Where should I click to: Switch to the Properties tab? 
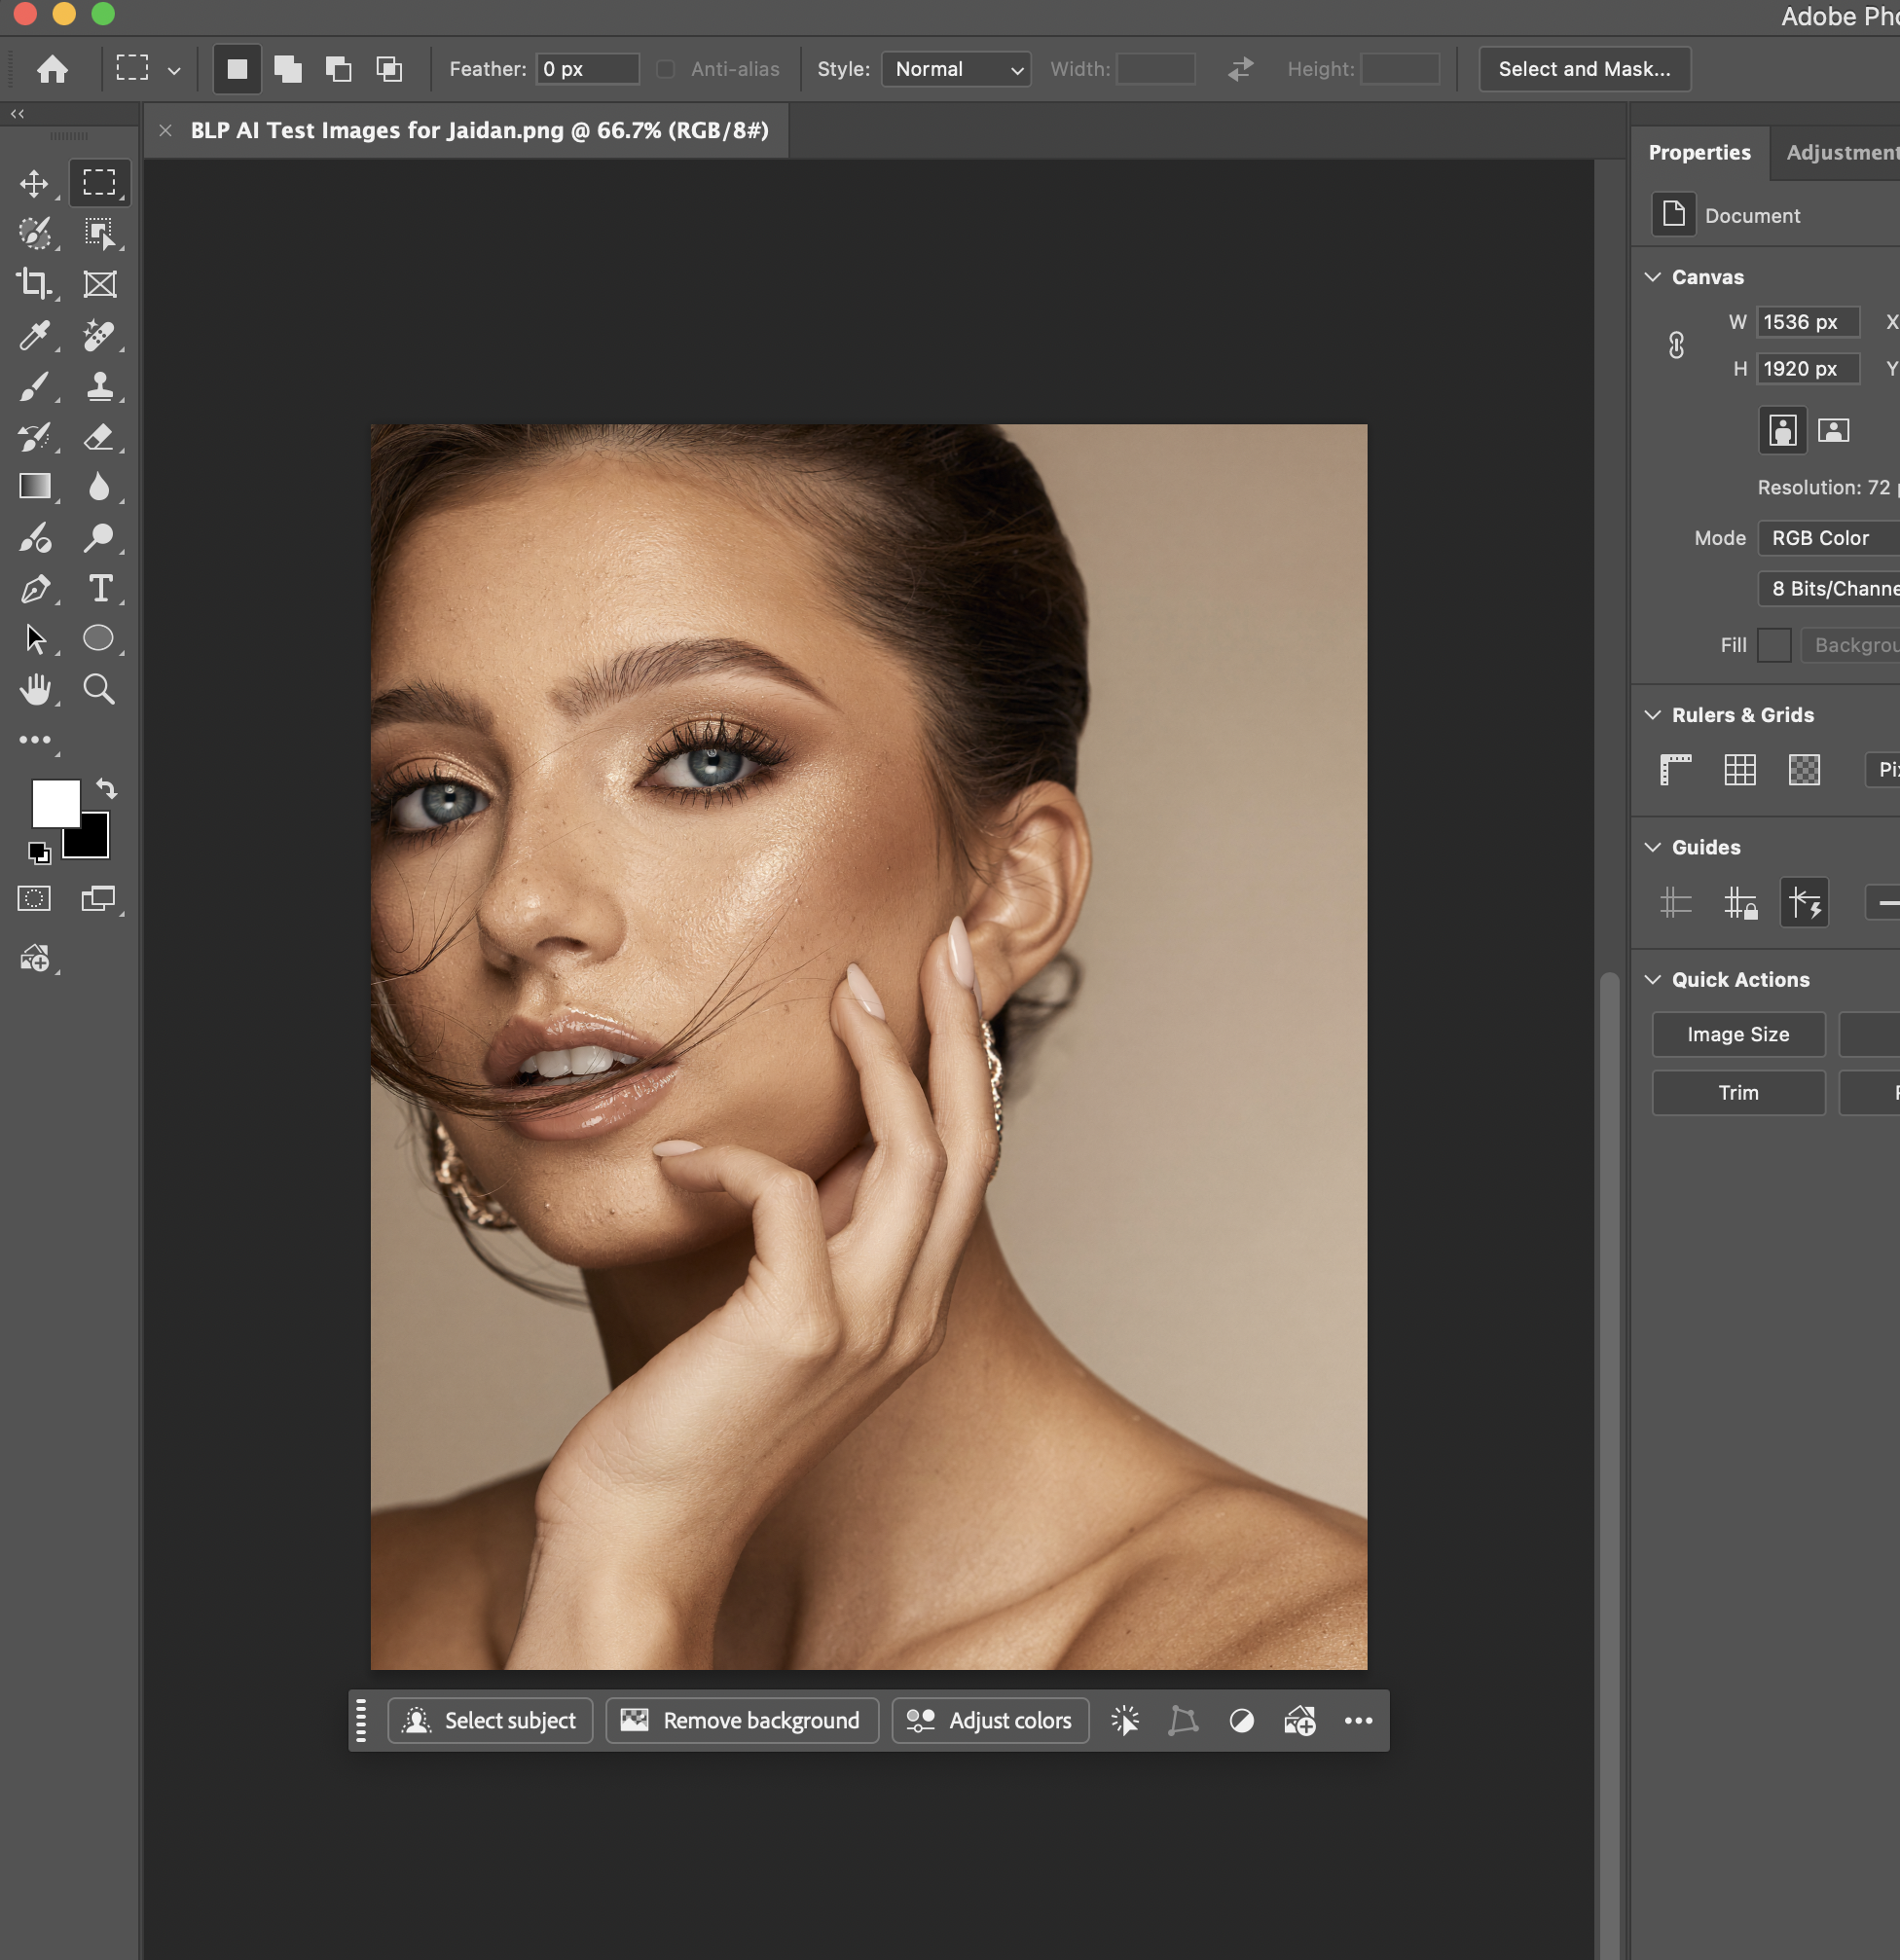[1699, 153]
